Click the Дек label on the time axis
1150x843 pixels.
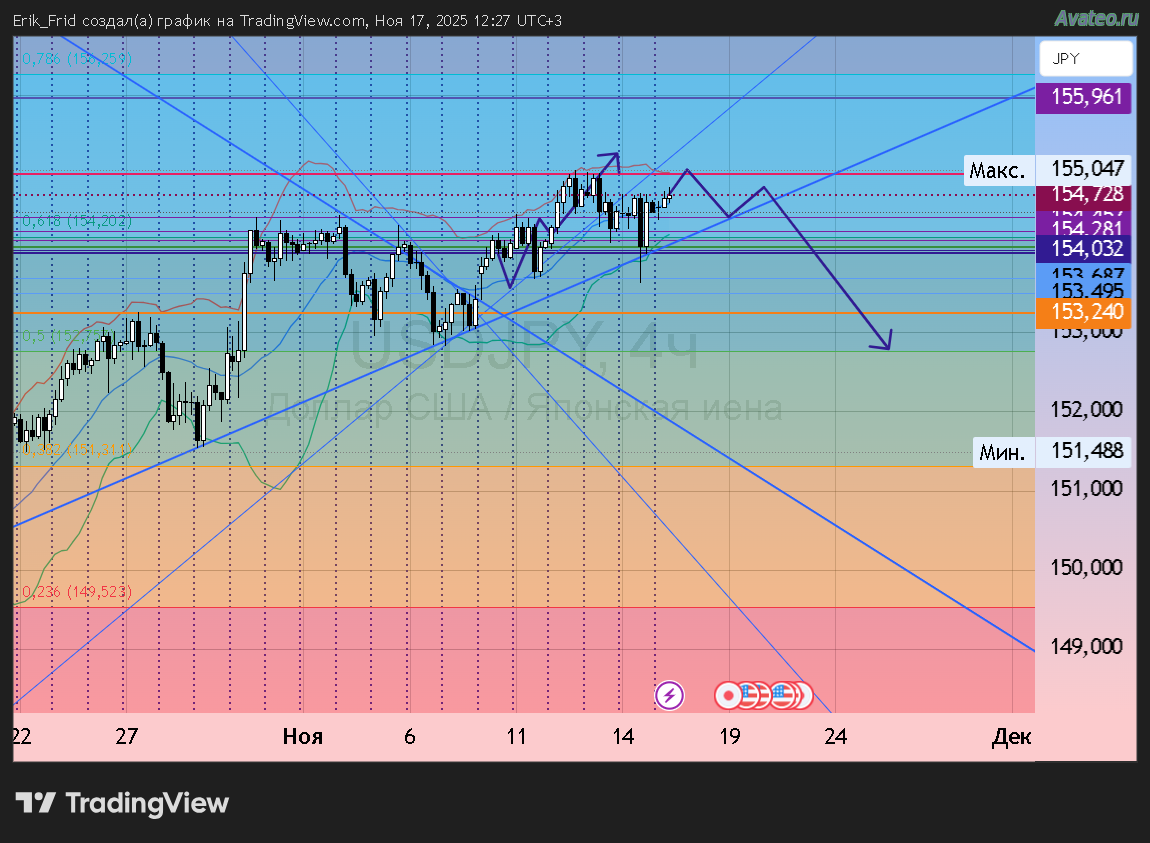coord(1011,737)
